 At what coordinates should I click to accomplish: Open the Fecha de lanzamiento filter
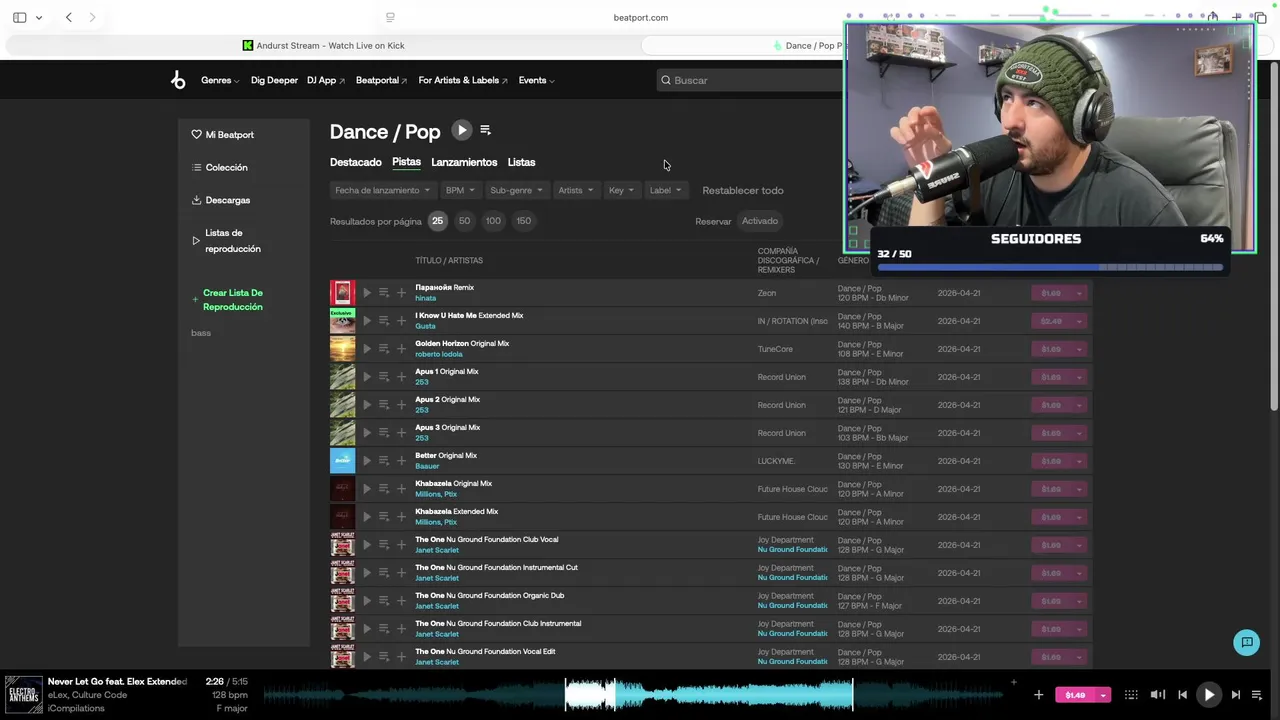coord(382,190)
